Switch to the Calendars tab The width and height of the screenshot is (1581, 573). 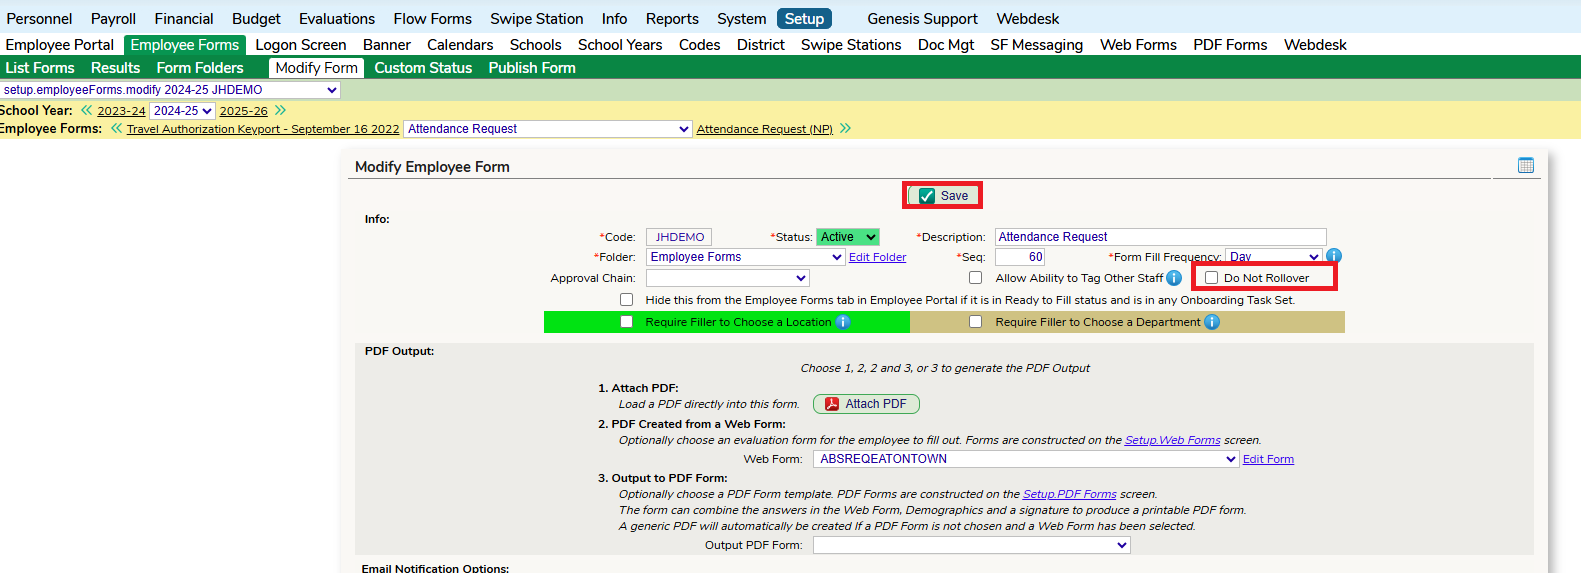460,45
